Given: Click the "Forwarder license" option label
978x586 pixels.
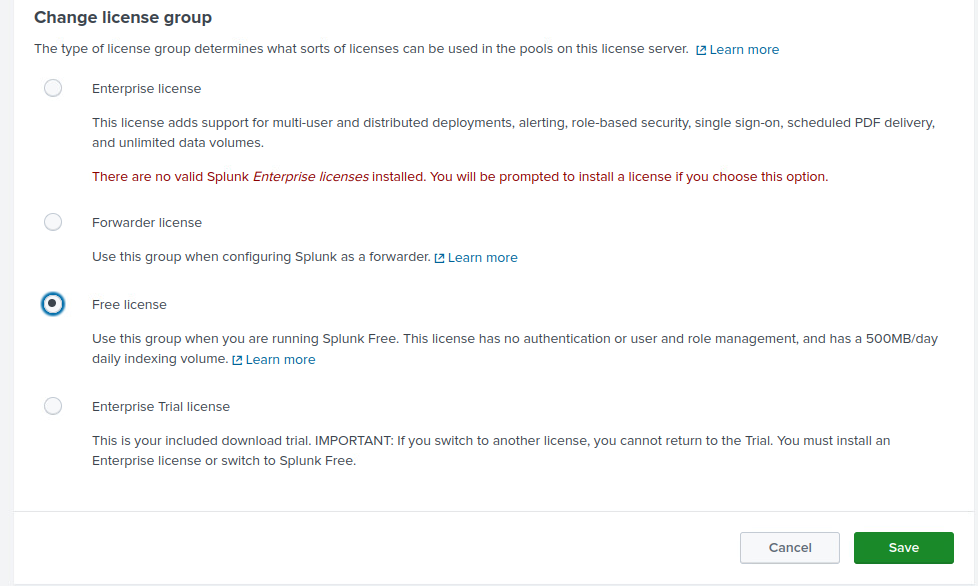Looking at the screenshot, I should 147,223.
